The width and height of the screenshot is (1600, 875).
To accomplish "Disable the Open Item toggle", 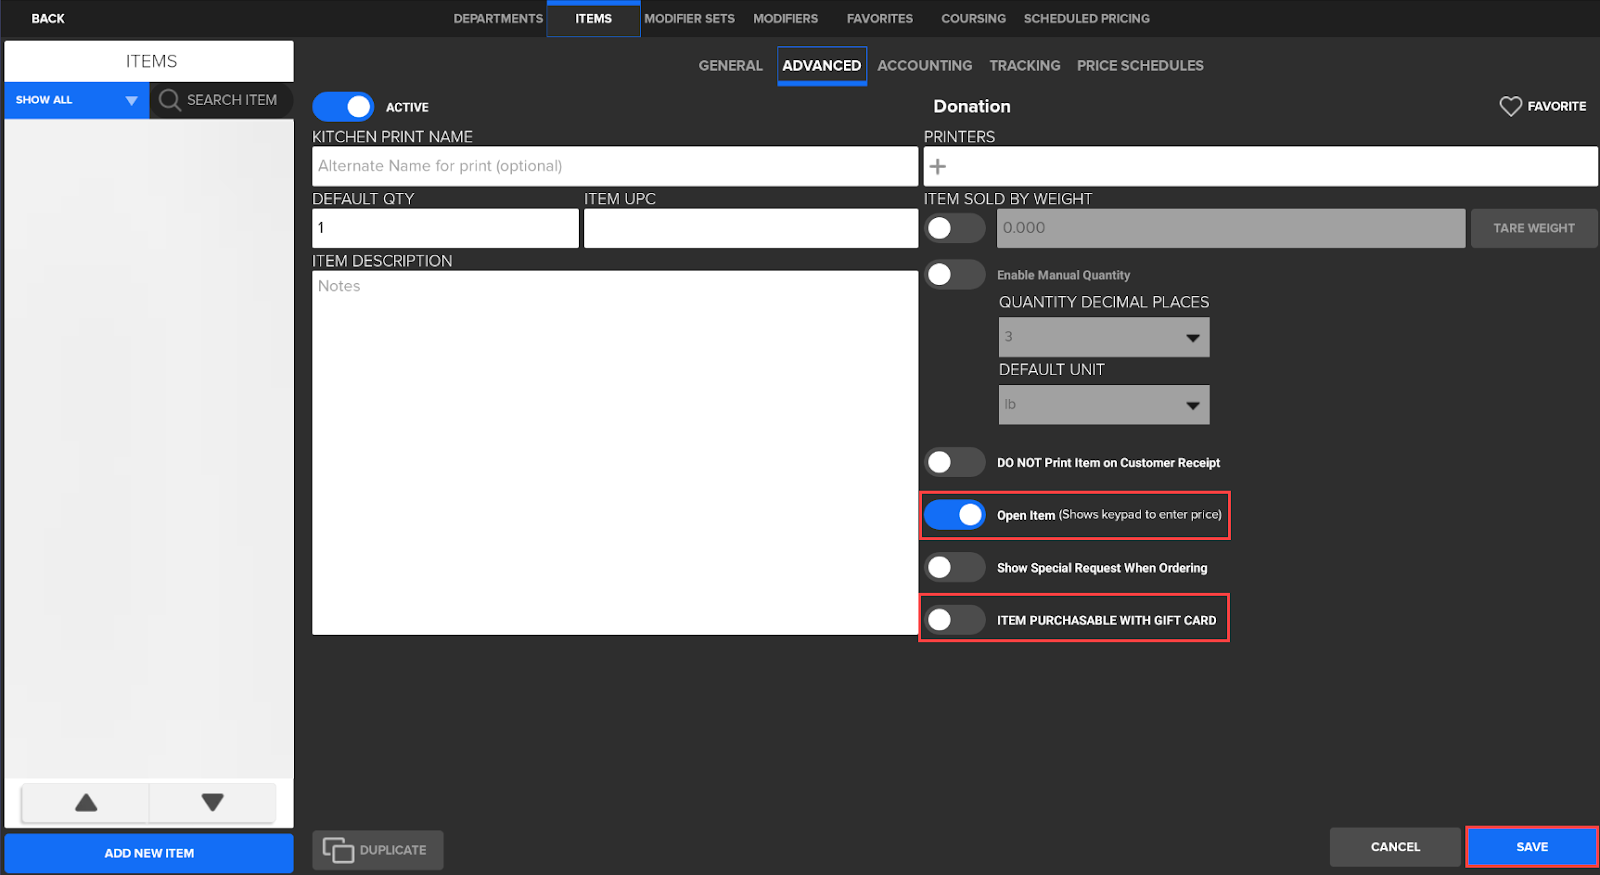I will [x=955, y=515].
